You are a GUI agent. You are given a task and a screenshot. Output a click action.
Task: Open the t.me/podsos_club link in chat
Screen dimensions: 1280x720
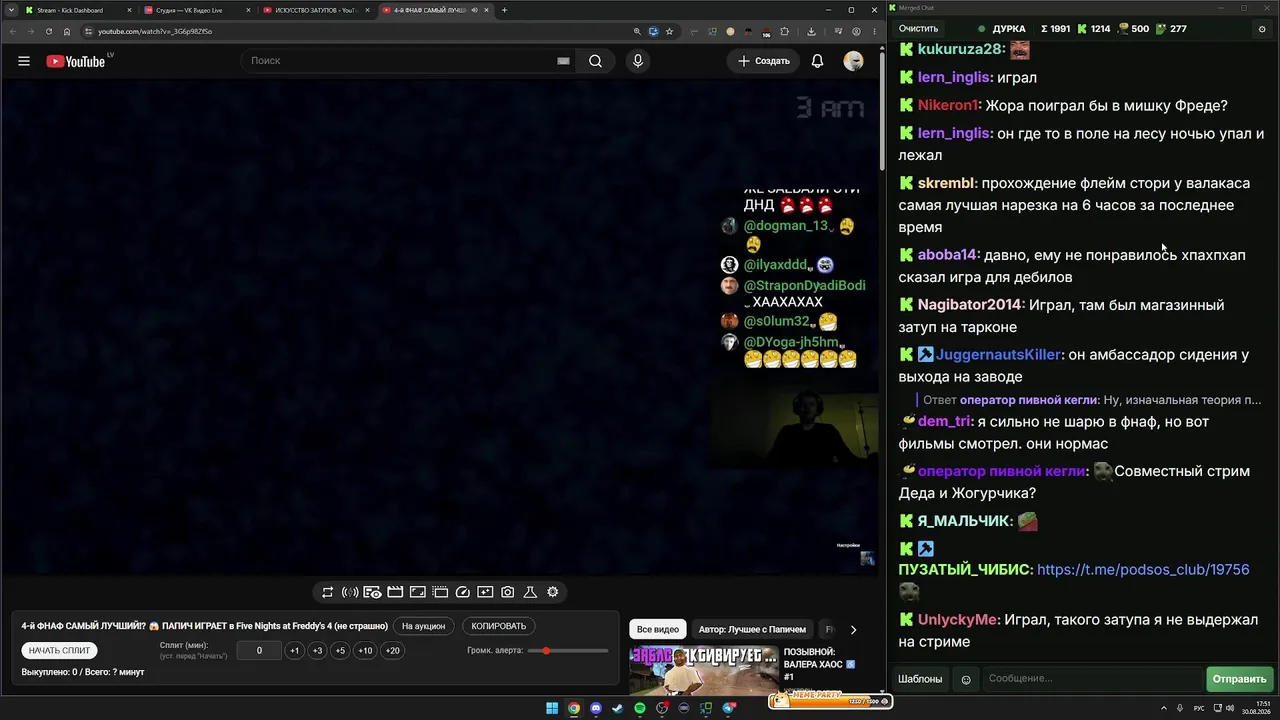coord(1143,570)
